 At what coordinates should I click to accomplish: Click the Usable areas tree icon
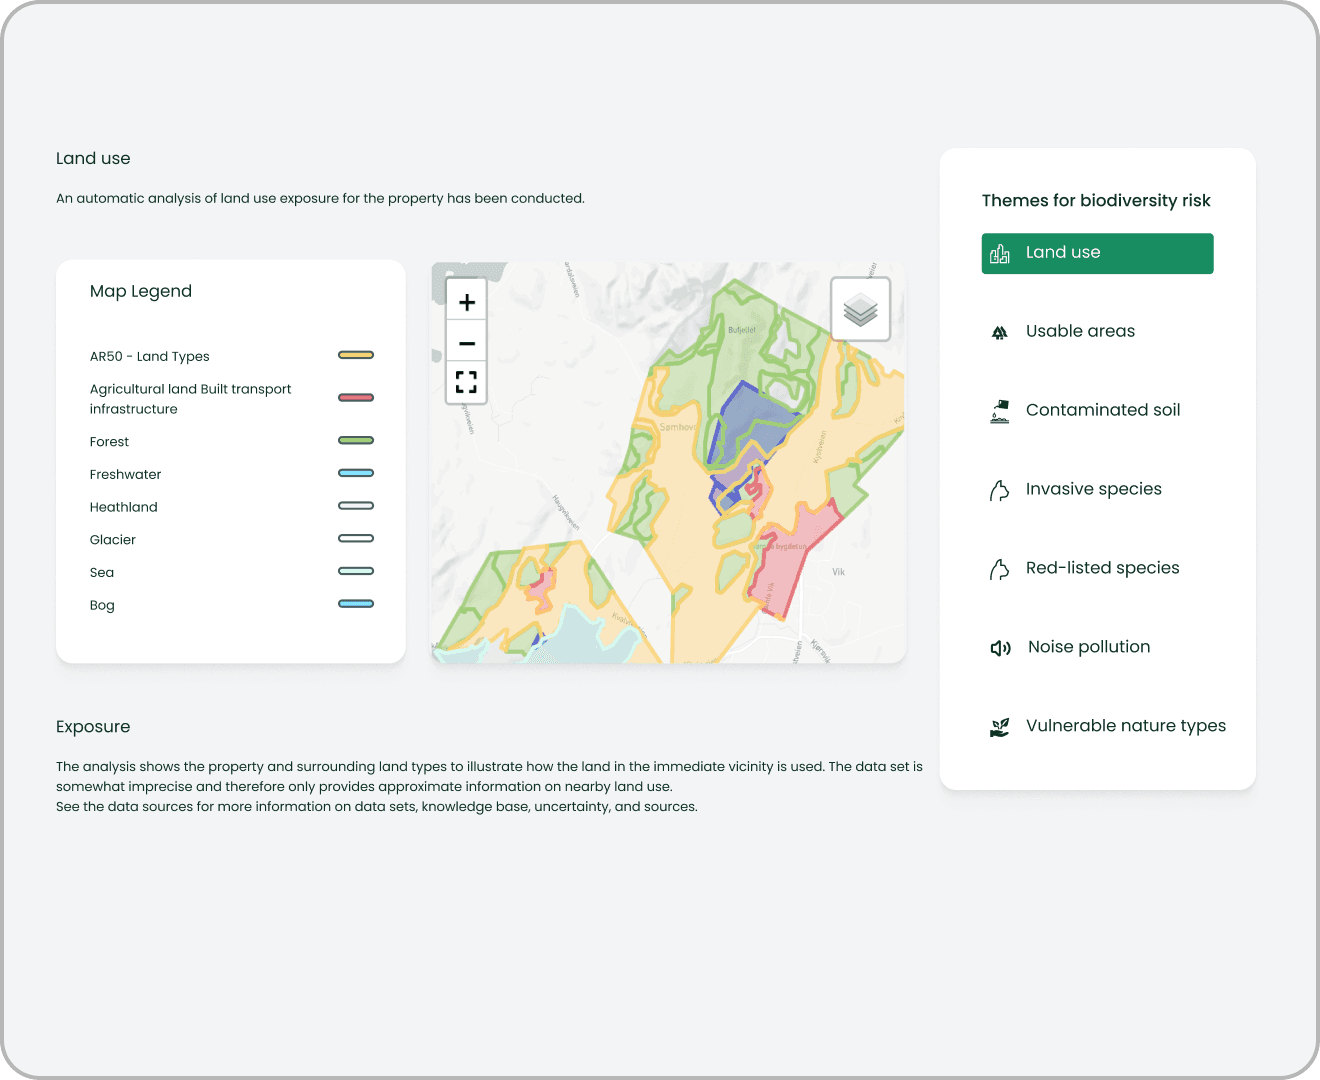tap(999, 332)
